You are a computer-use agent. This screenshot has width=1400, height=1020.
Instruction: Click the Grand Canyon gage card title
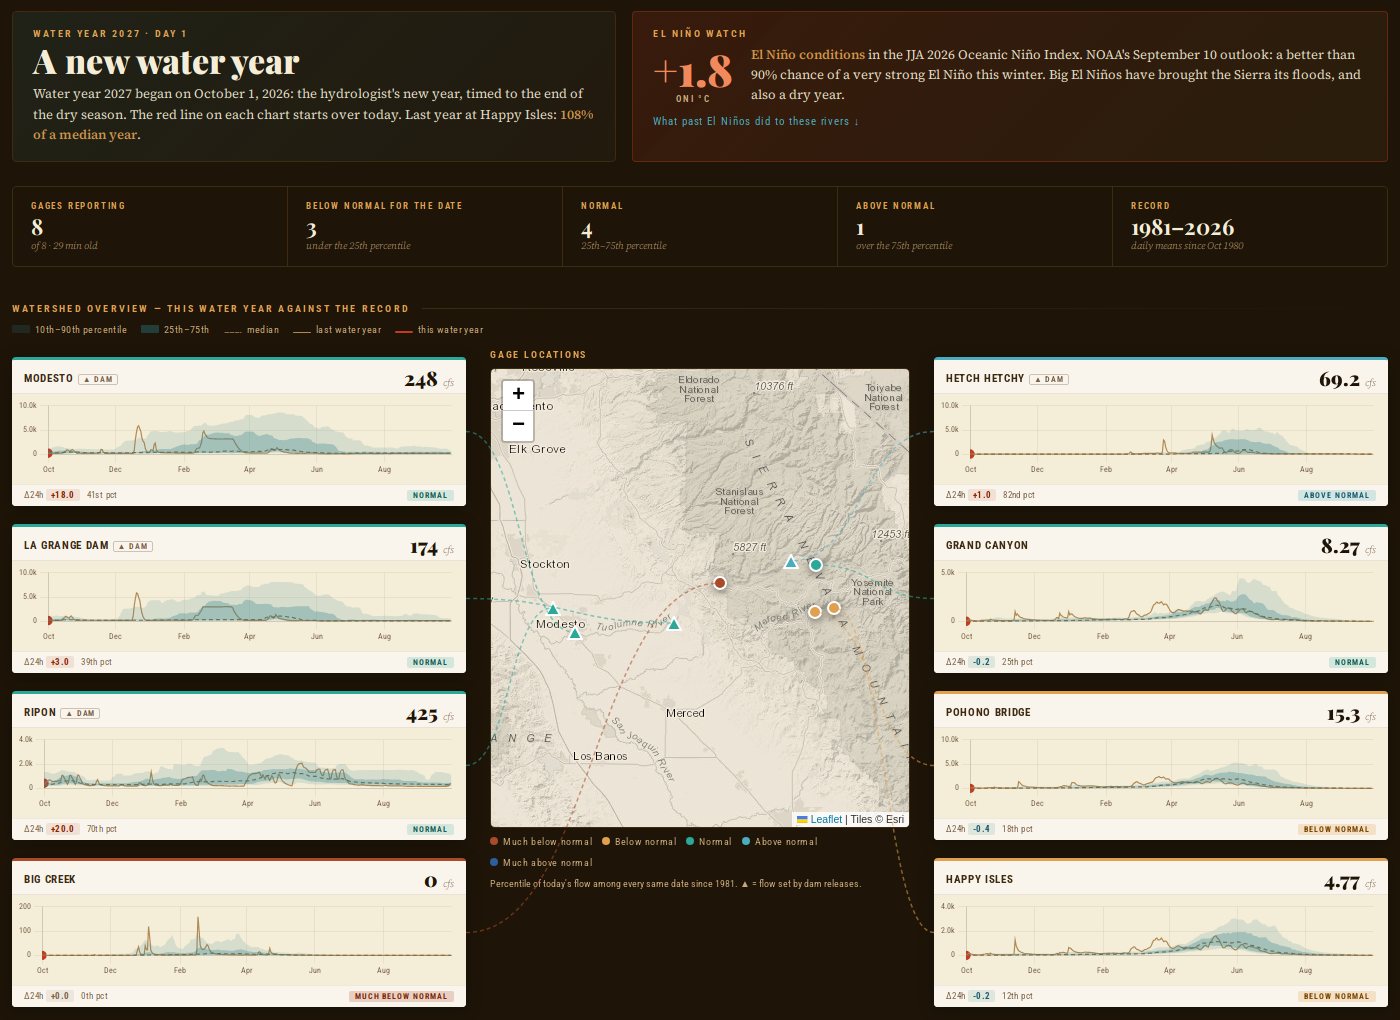(987, 546)
